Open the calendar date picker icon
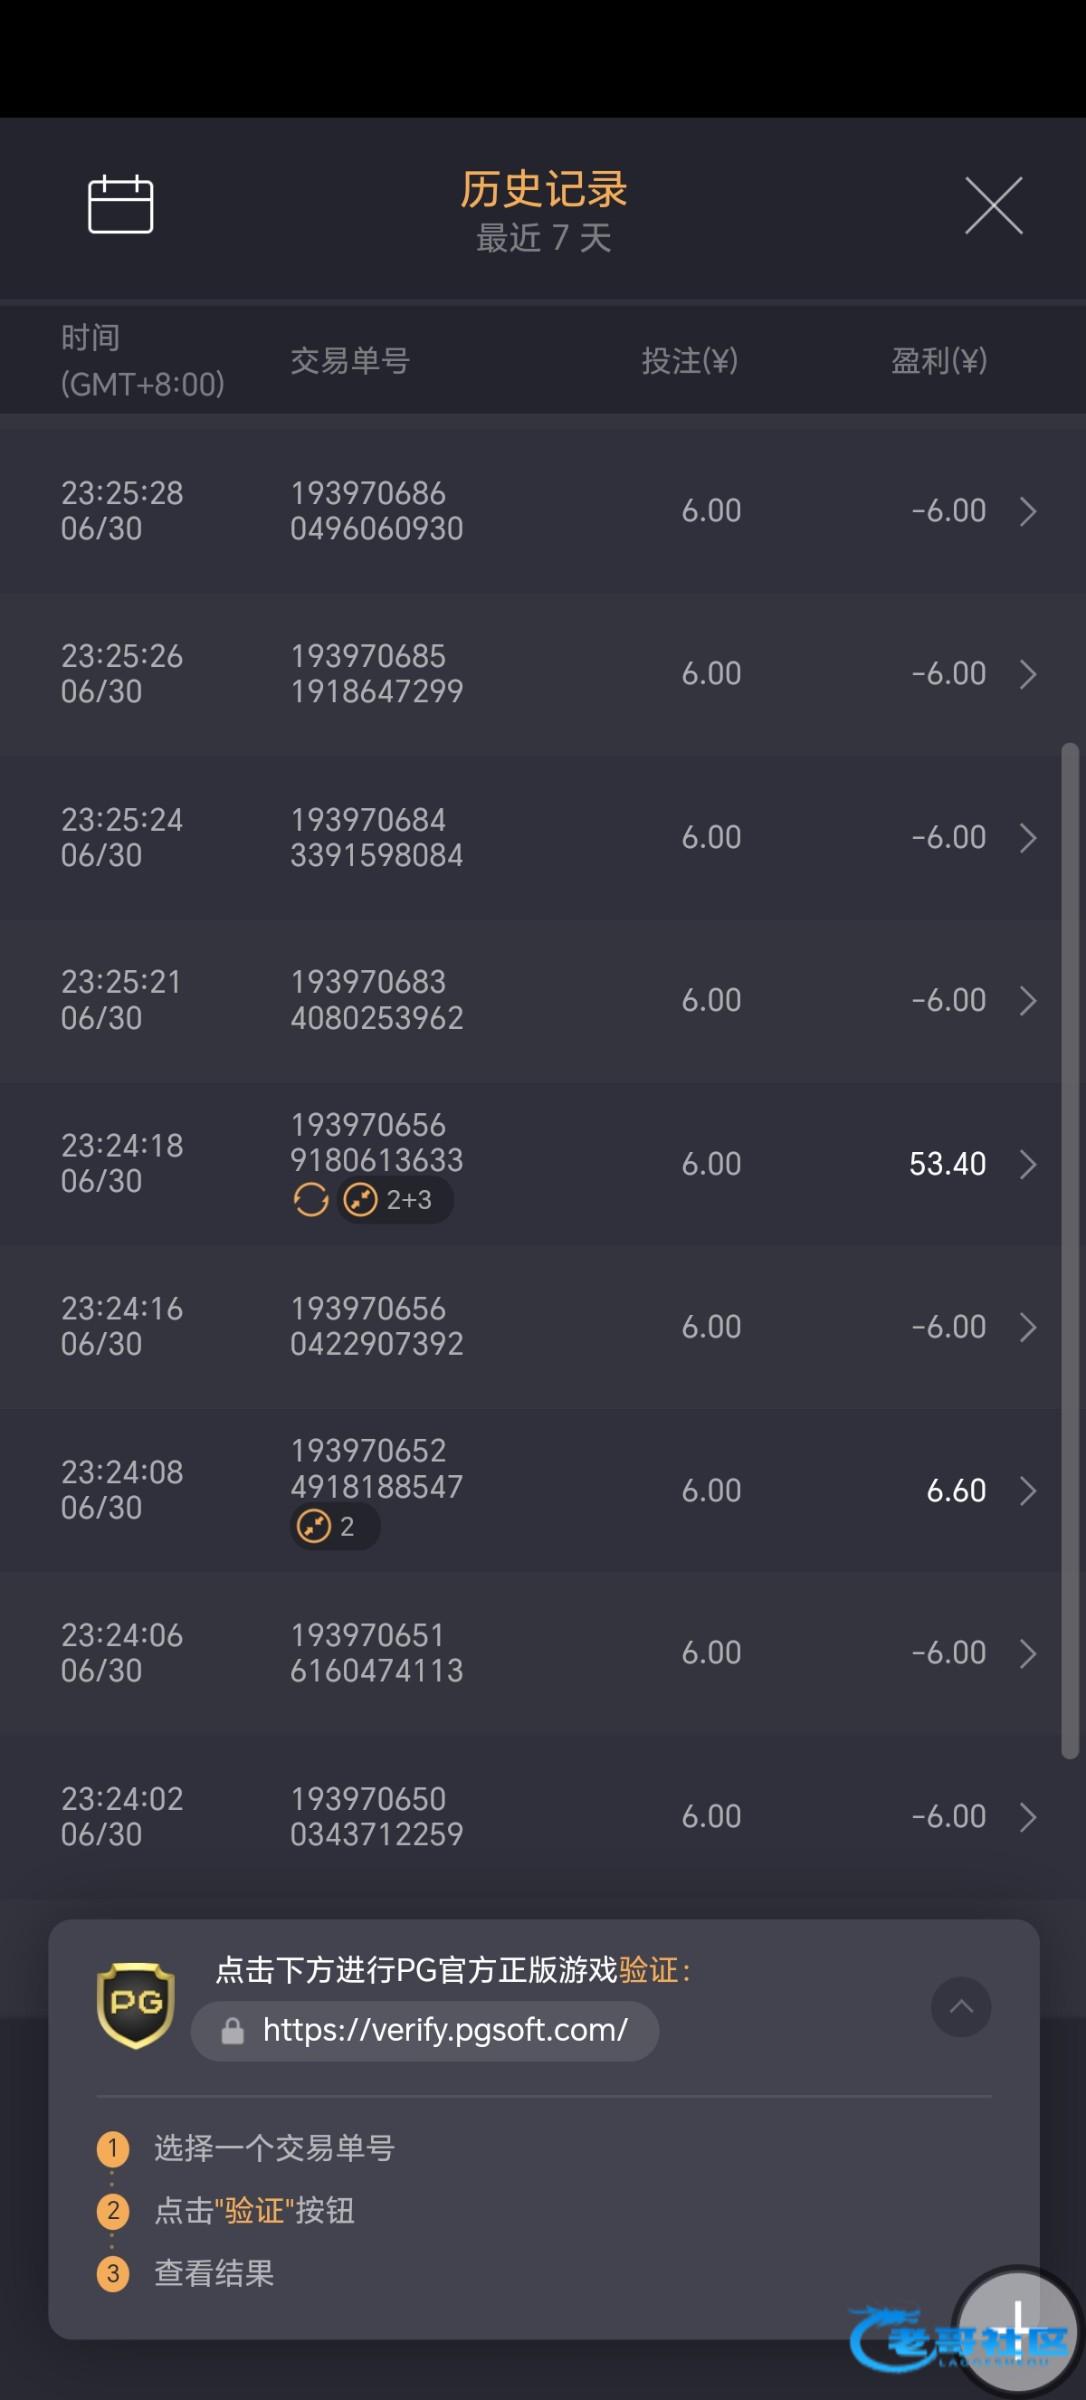Screen dimensions: 1086x2400 click(x=120, y=205)
